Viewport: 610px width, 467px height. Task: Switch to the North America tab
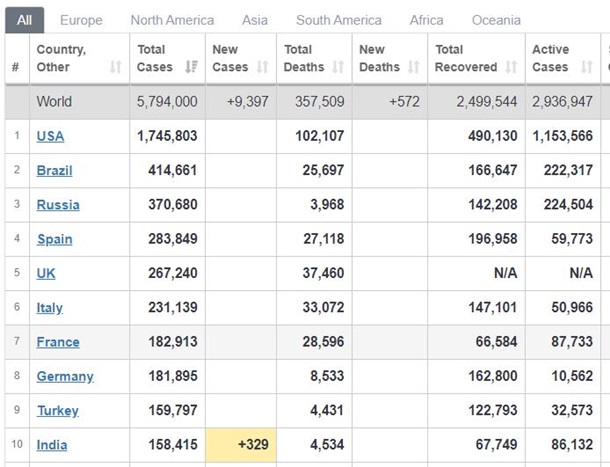(172, 20)
